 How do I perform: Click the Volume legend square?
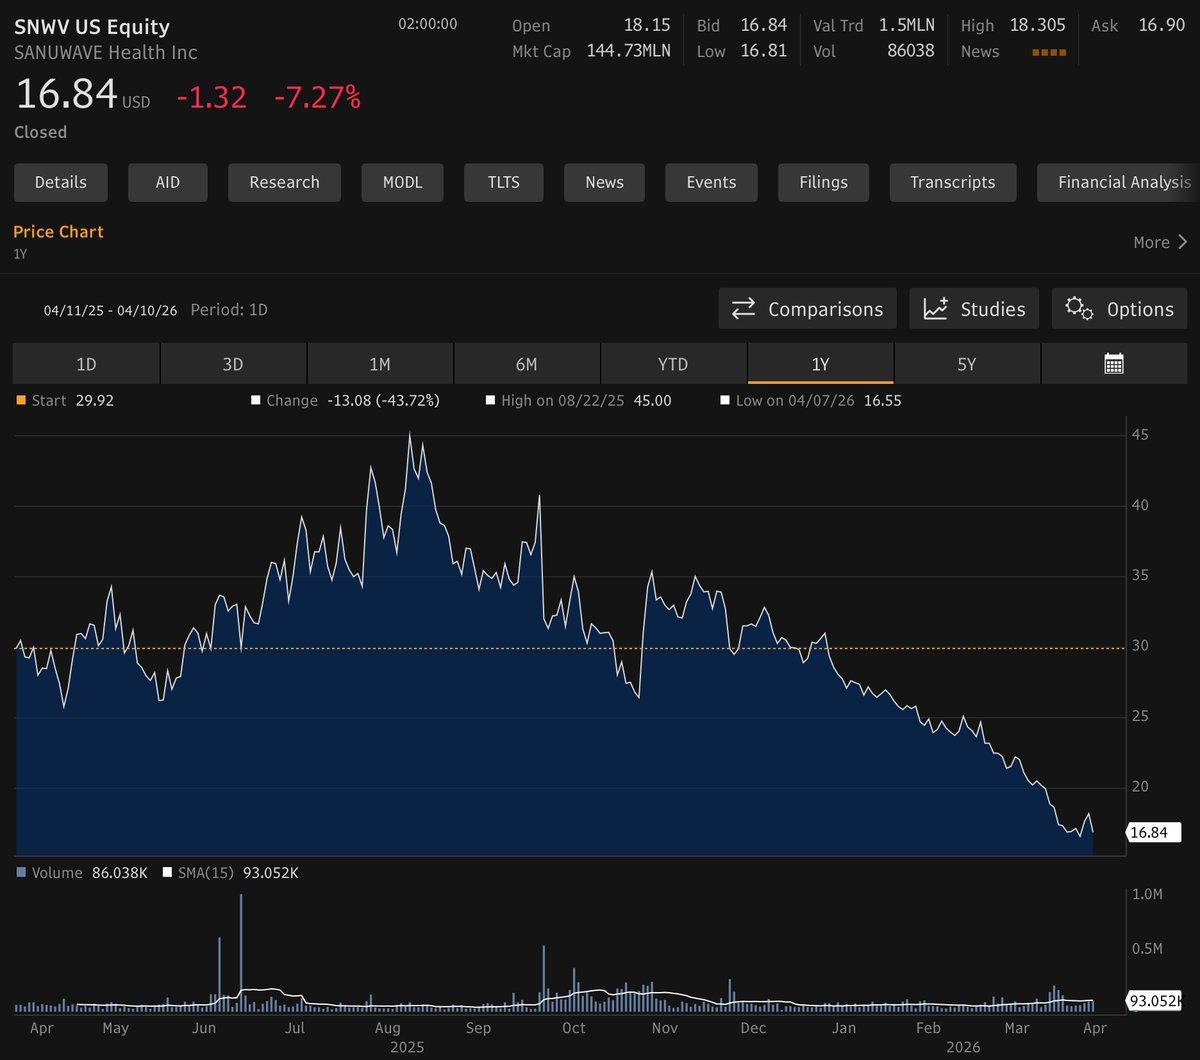(x=22, y=872)
